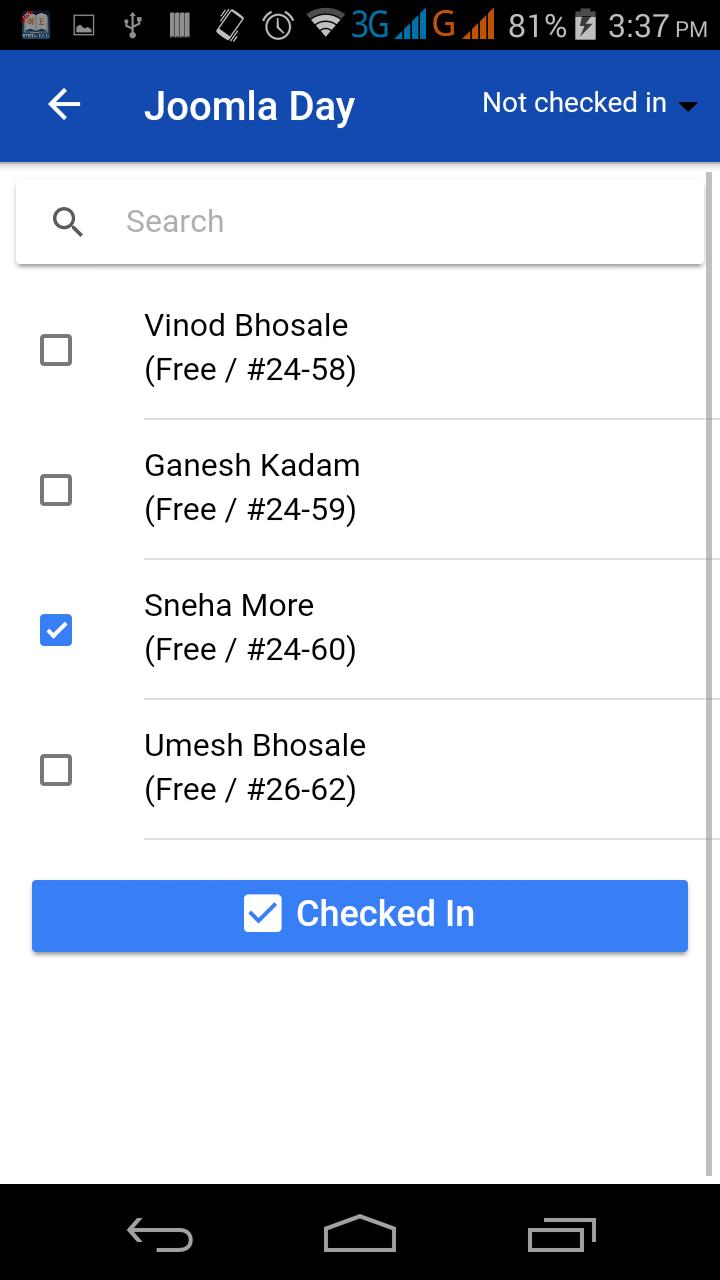Check the box for Ganesh Kadam

[56, 490]
